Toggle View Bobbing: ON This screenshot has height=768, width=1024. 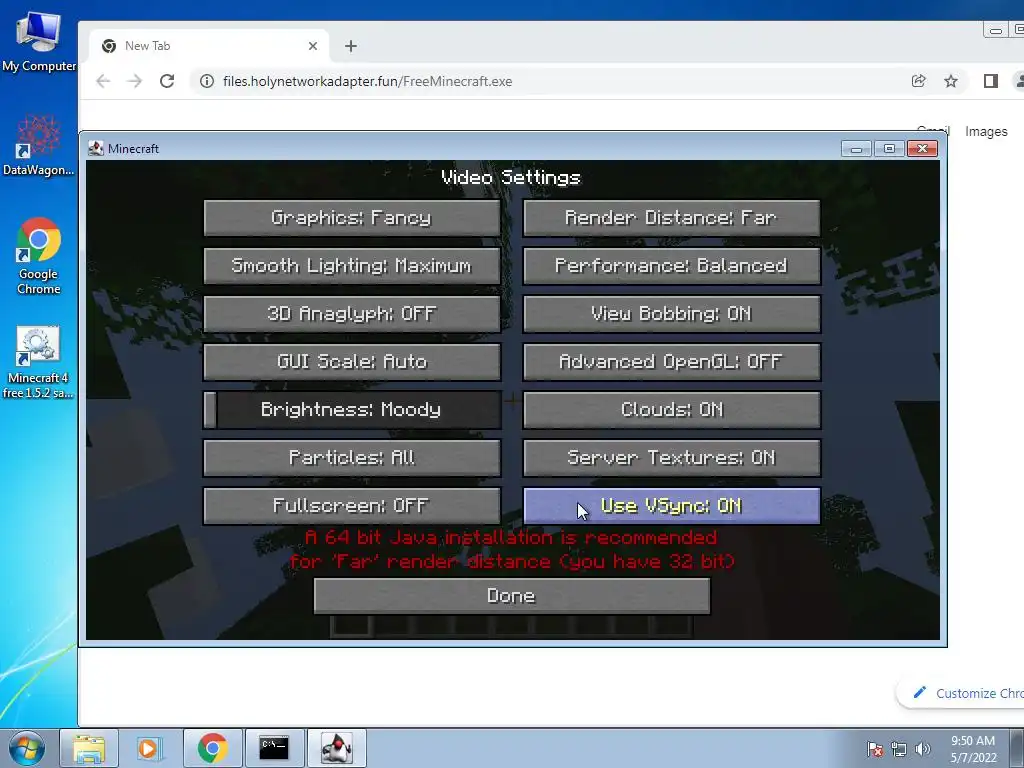[671, 314]
